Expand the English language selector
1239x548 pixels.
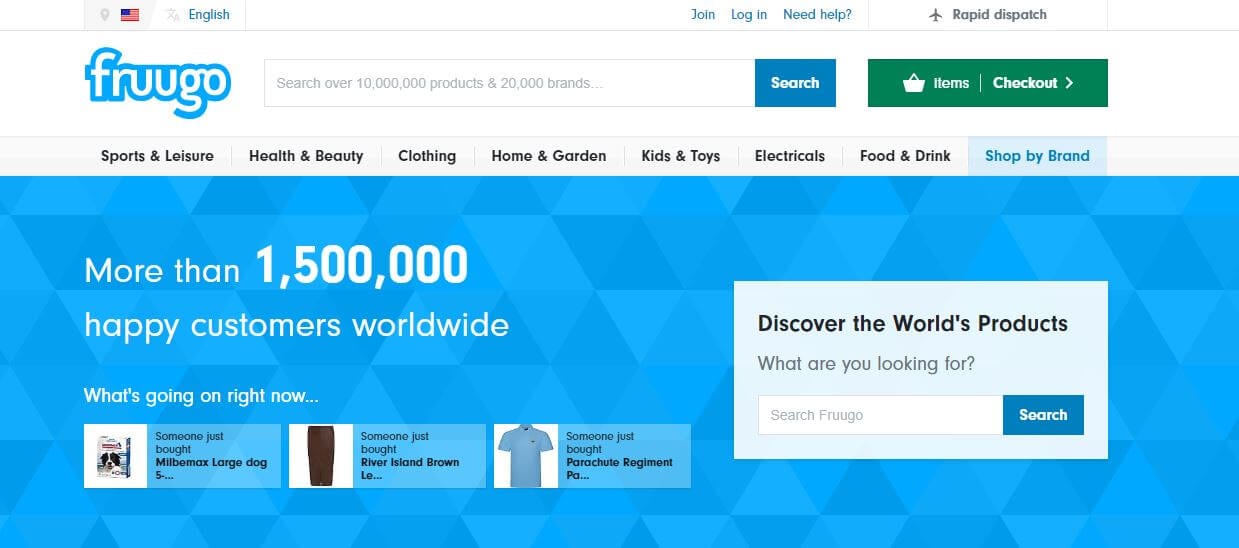[x=208, y=15]
